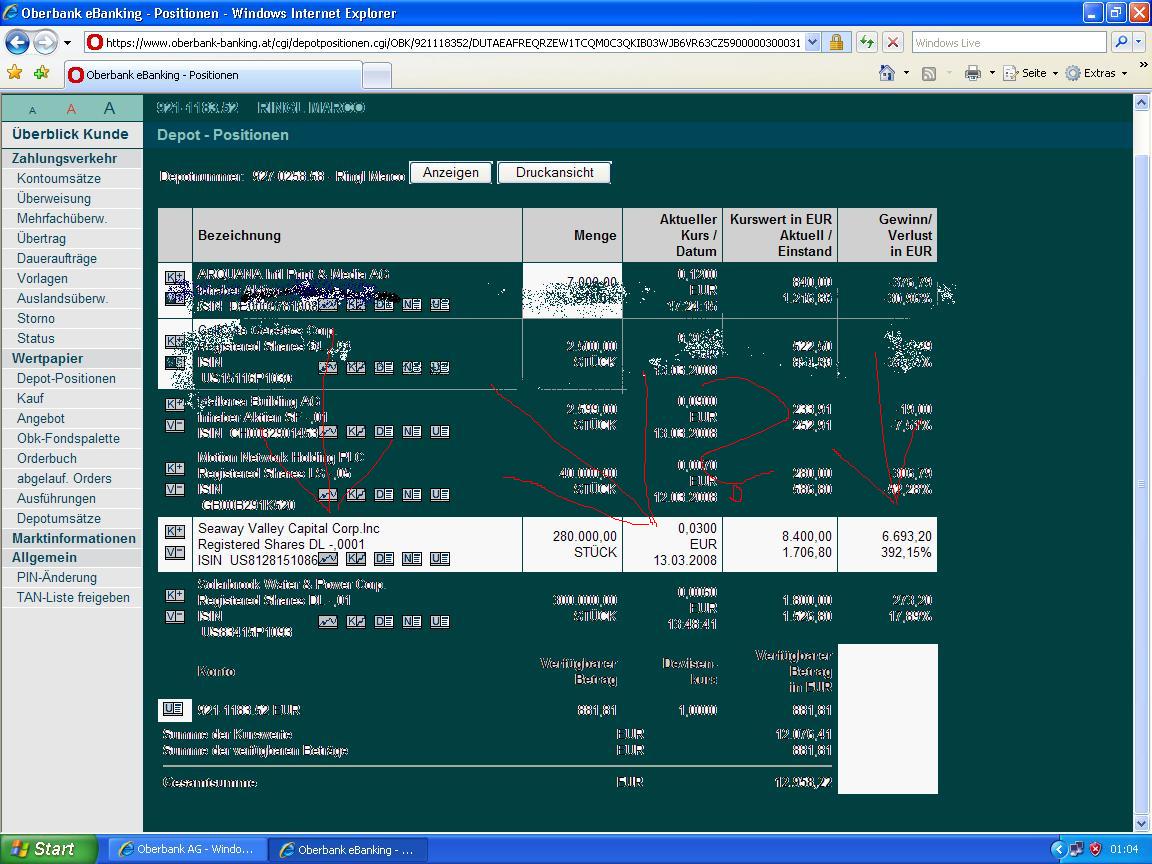Open the line chart icon in Solarbrook row
1152x864 pixels.
(328, 622)
